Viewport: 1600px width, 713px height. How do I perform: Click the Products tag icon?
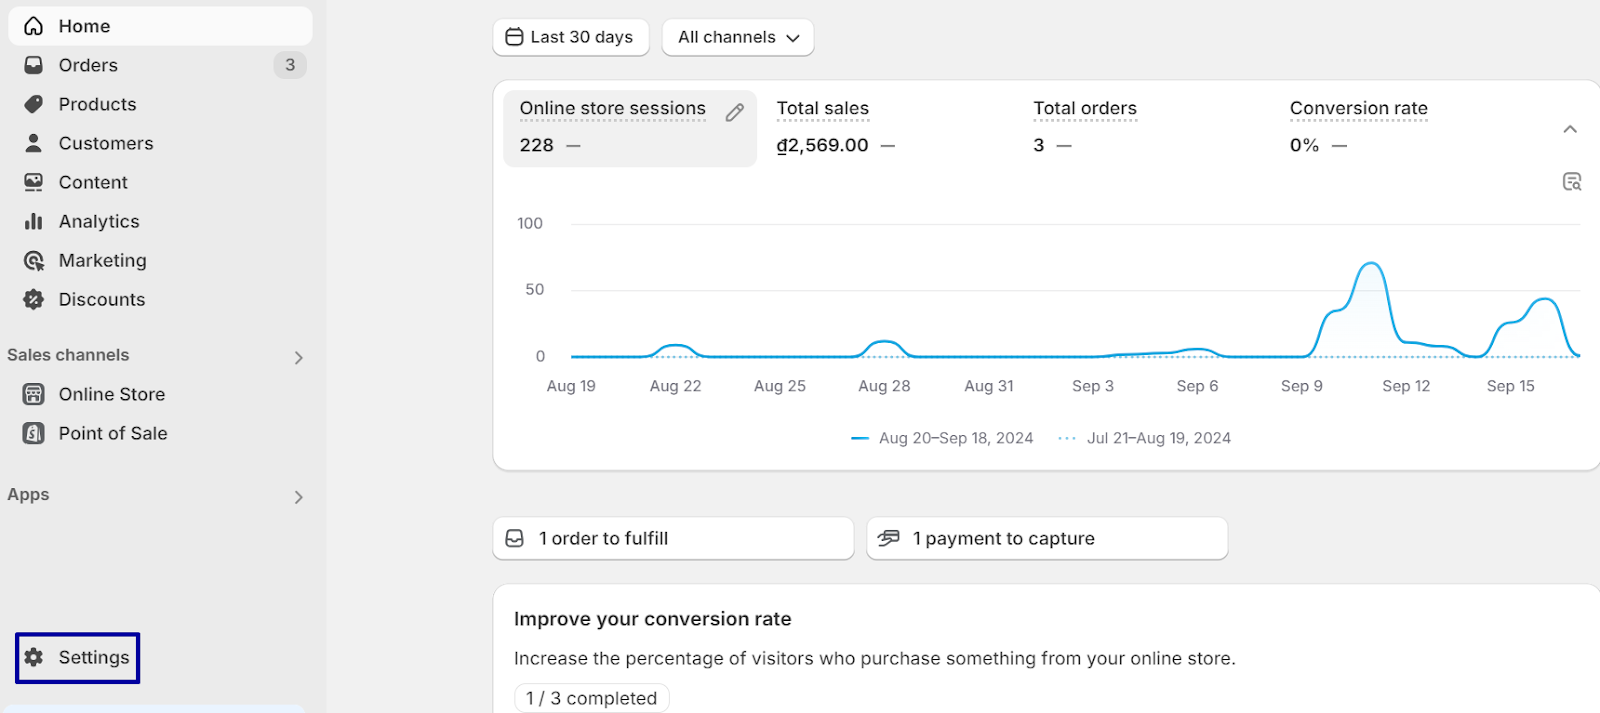tap(33, 104)
